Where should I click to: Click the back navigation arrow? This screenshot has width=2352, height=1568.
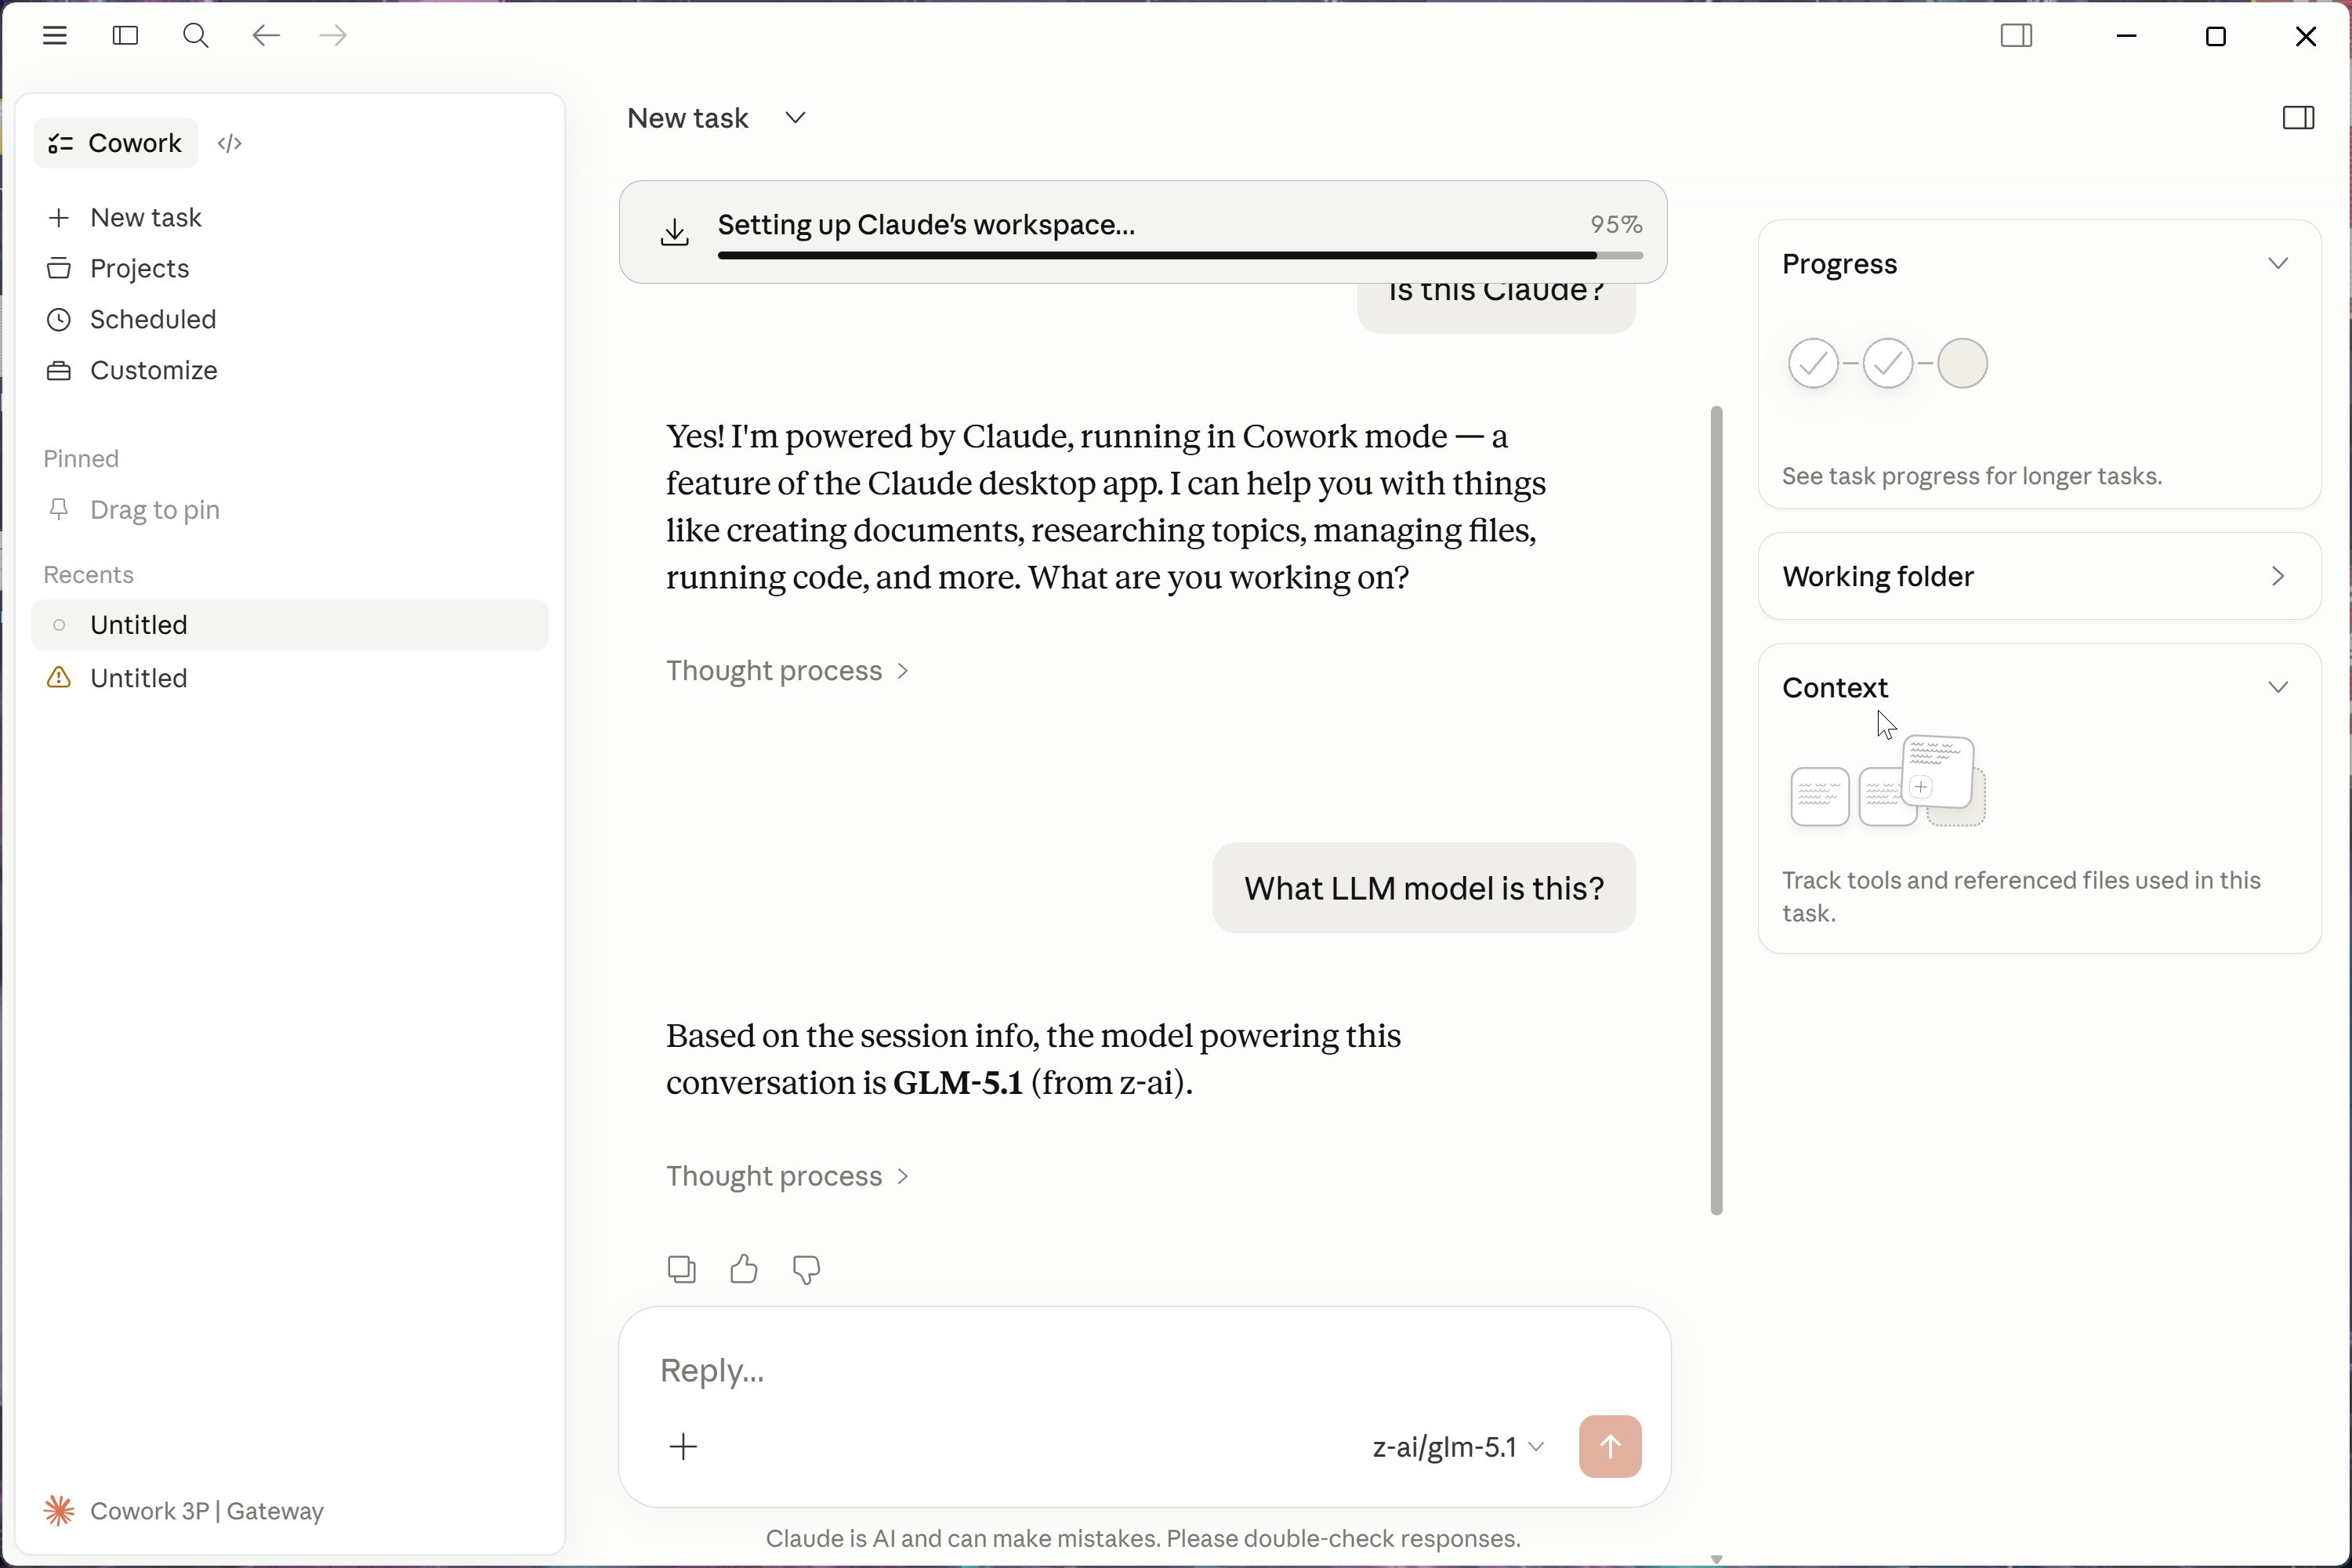[x=265, y=36]
